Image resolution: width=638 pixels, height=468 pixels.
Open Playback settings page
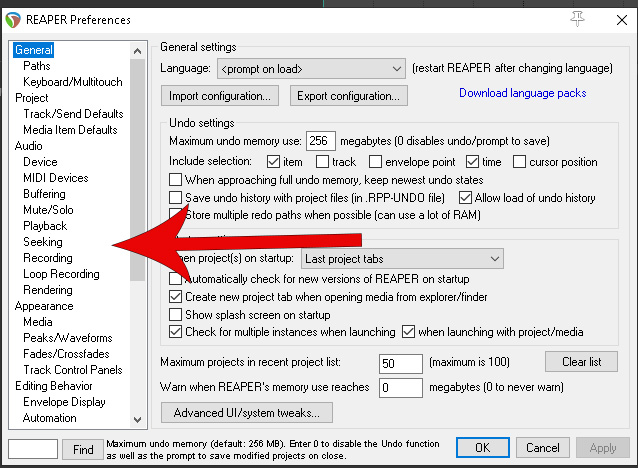click(45, 226)
